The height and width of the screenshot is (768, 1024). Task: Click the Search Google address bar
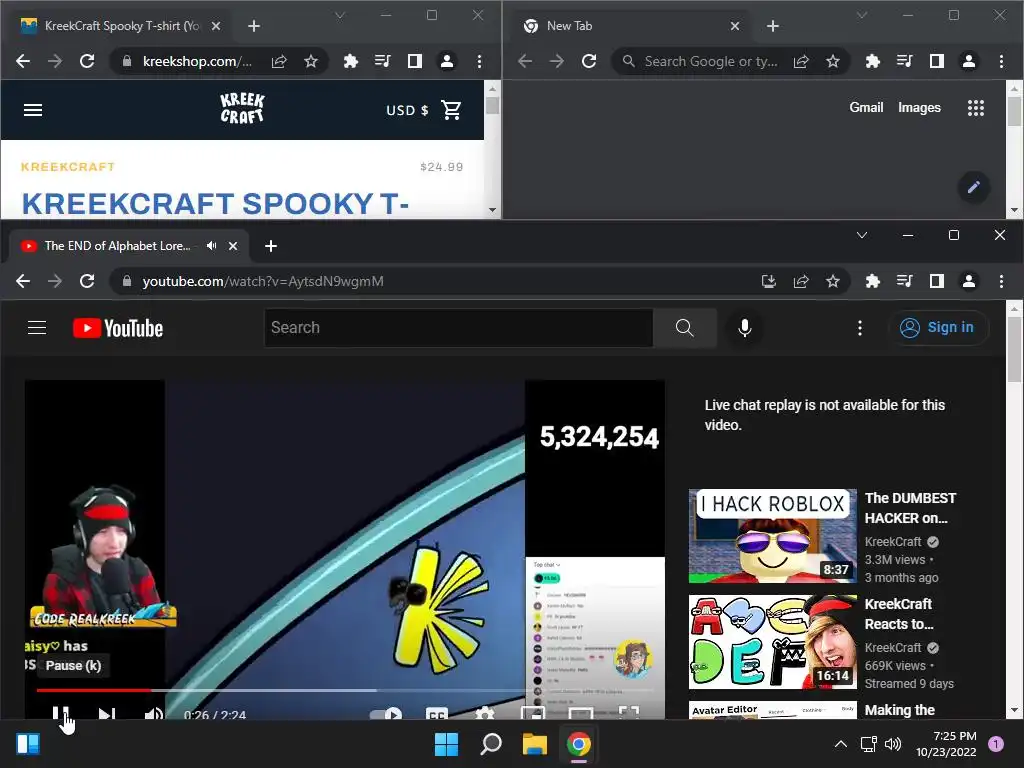click(711, 61)
